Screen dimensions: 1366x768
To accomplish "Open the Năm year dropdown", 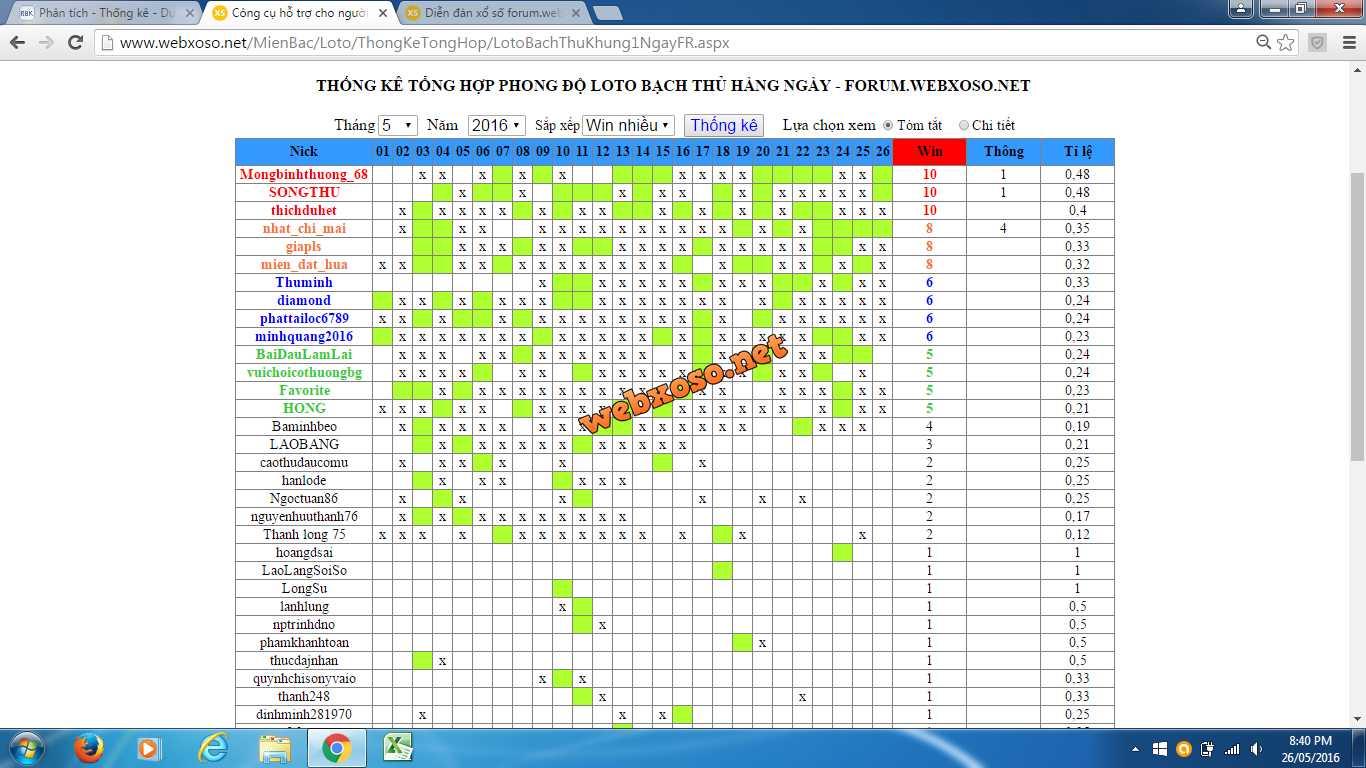I will pos(496,125).
